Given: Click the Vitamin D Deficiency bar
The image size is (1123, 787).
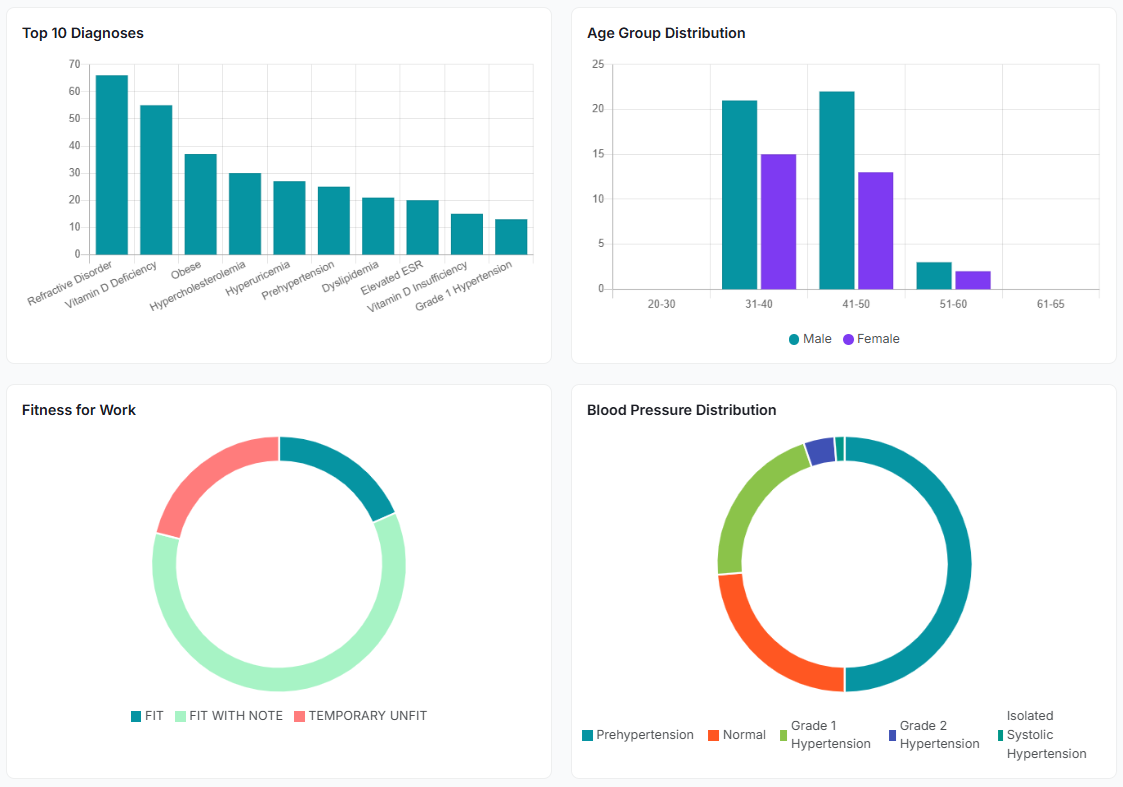Looking at the screenshot, I should point(156,180).
